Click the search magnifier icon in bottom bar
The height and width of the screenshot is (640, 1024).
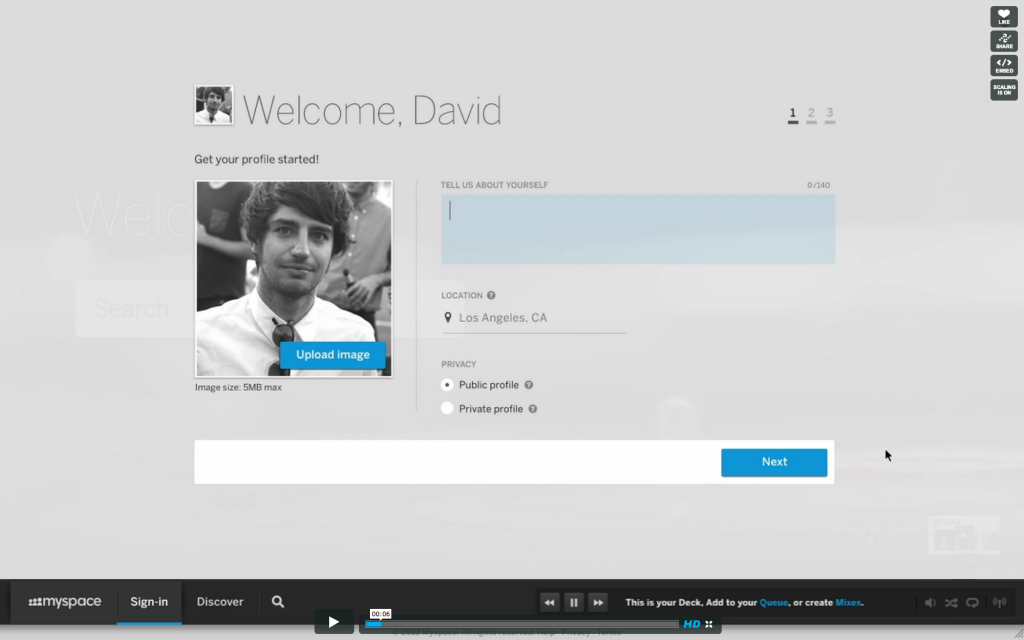[x=278, y=601]
